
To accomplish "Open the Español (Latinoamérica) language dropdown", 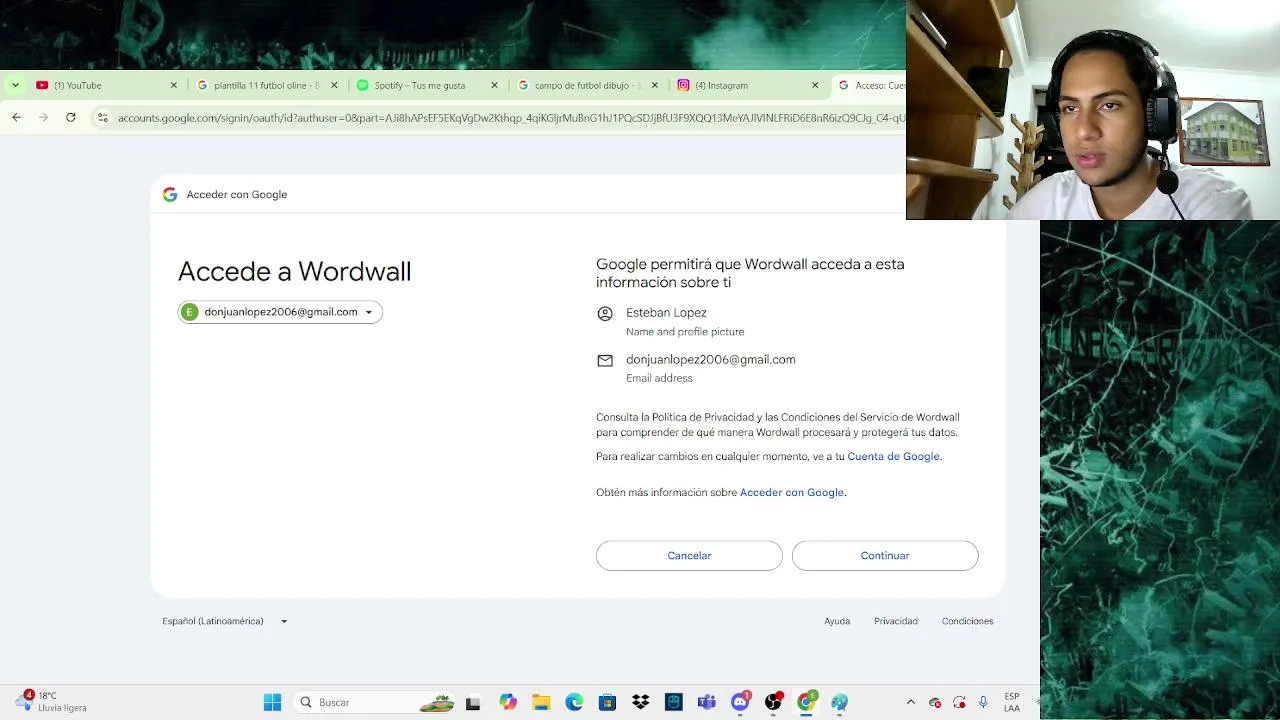I will click(x=225, y=621).
